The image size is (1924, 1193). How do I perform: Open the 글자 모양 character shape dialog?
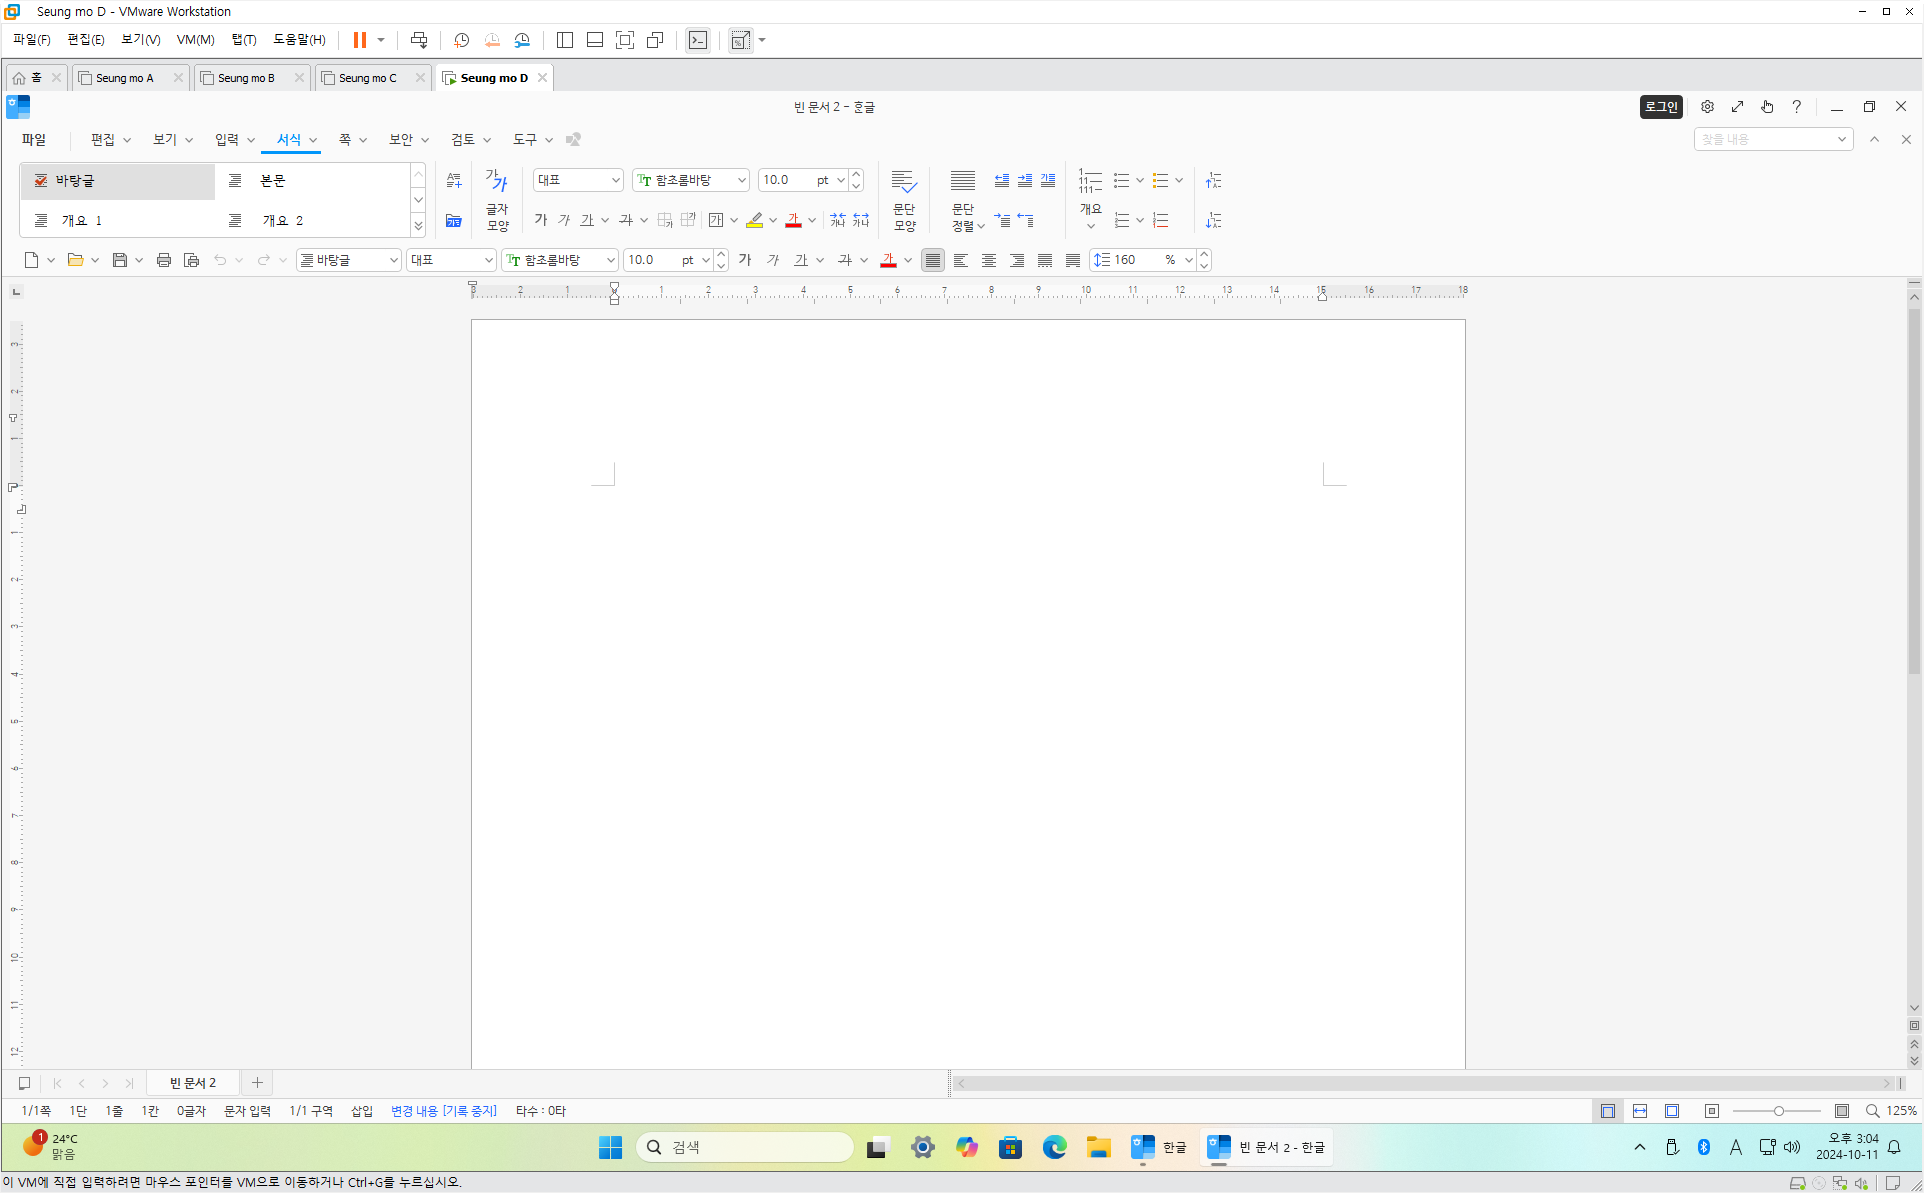[x=497, y=199]
